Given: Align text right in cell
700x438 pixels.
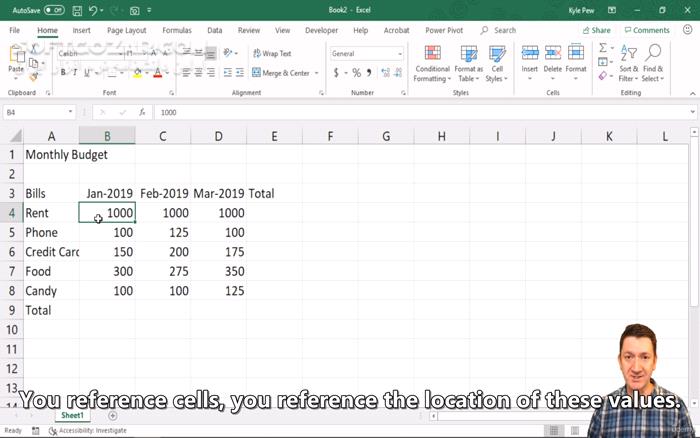Looking at the screenshot, I should pos(210,72).
